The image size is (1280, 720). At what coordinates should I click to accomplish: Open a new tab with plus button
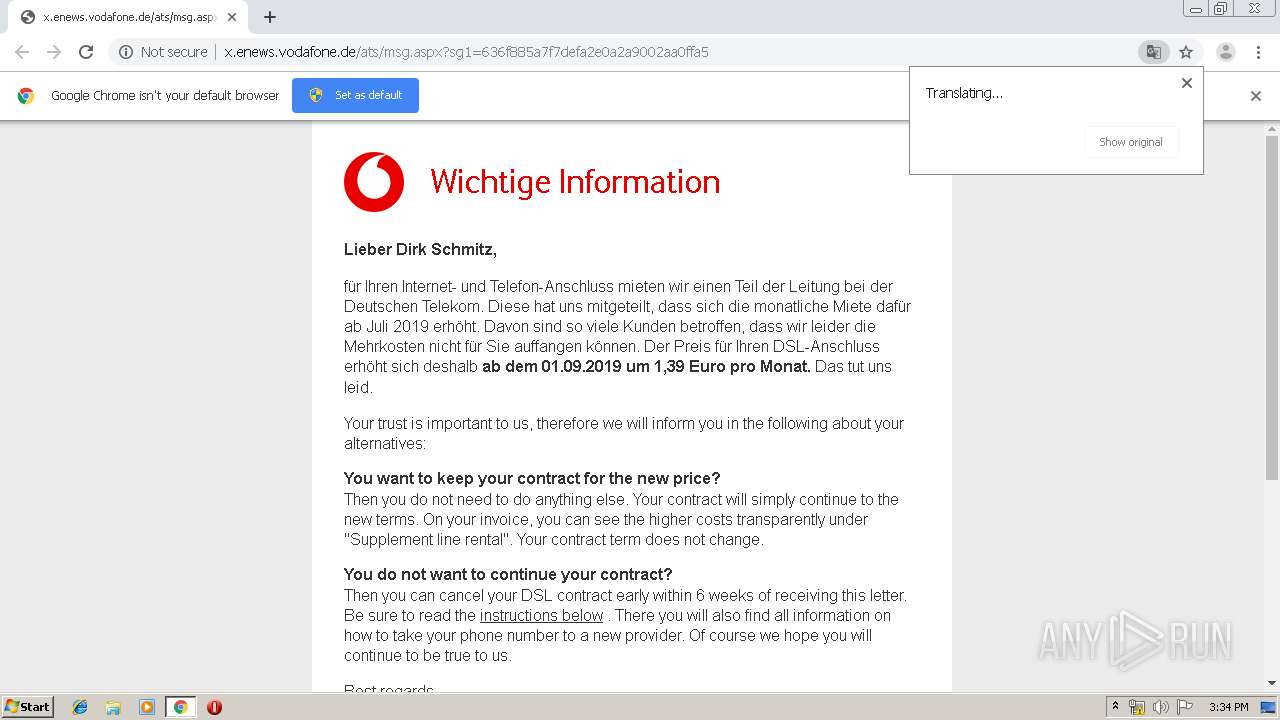click(x=270, y=17)
